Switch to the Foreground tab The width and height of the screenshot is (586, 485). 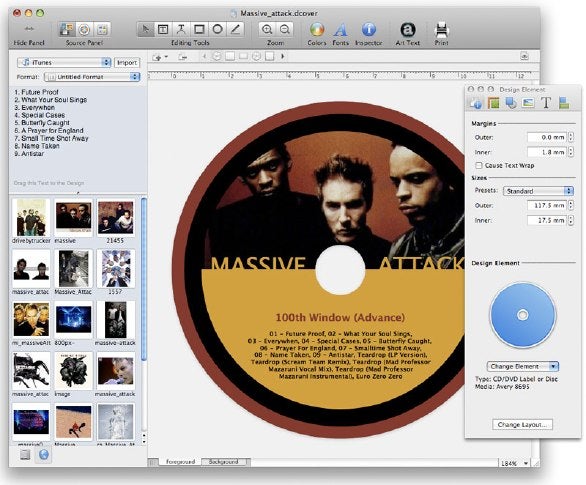180,462
